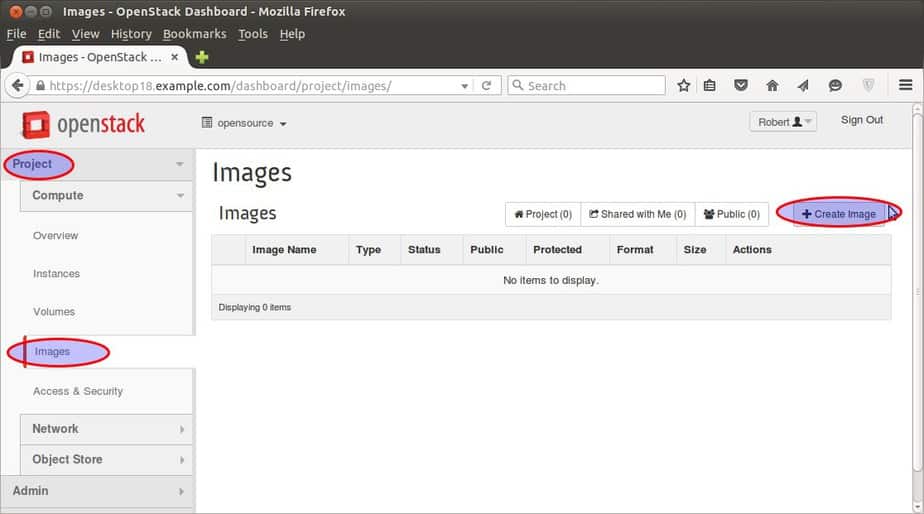The height and width of the screenshot is (514, 924).
Task: Click the Pocket save icon
Action: pos(741,85)
